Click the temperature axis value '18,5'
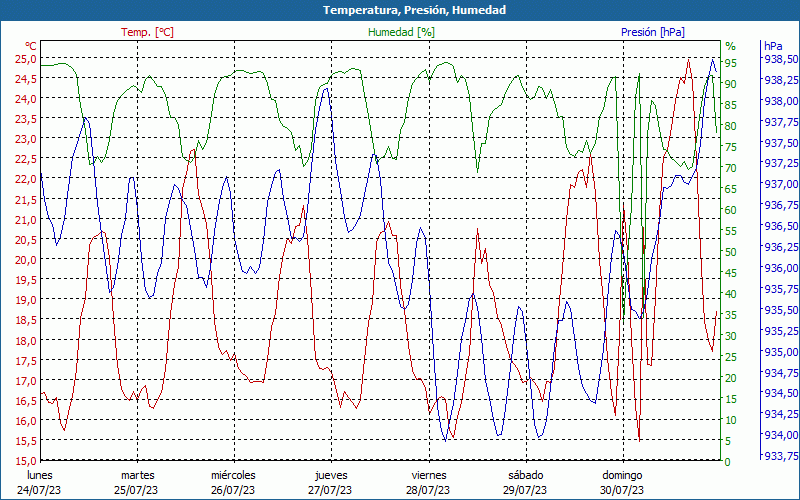The height and width of the screenshot is (500, 800). coord(26,320)
